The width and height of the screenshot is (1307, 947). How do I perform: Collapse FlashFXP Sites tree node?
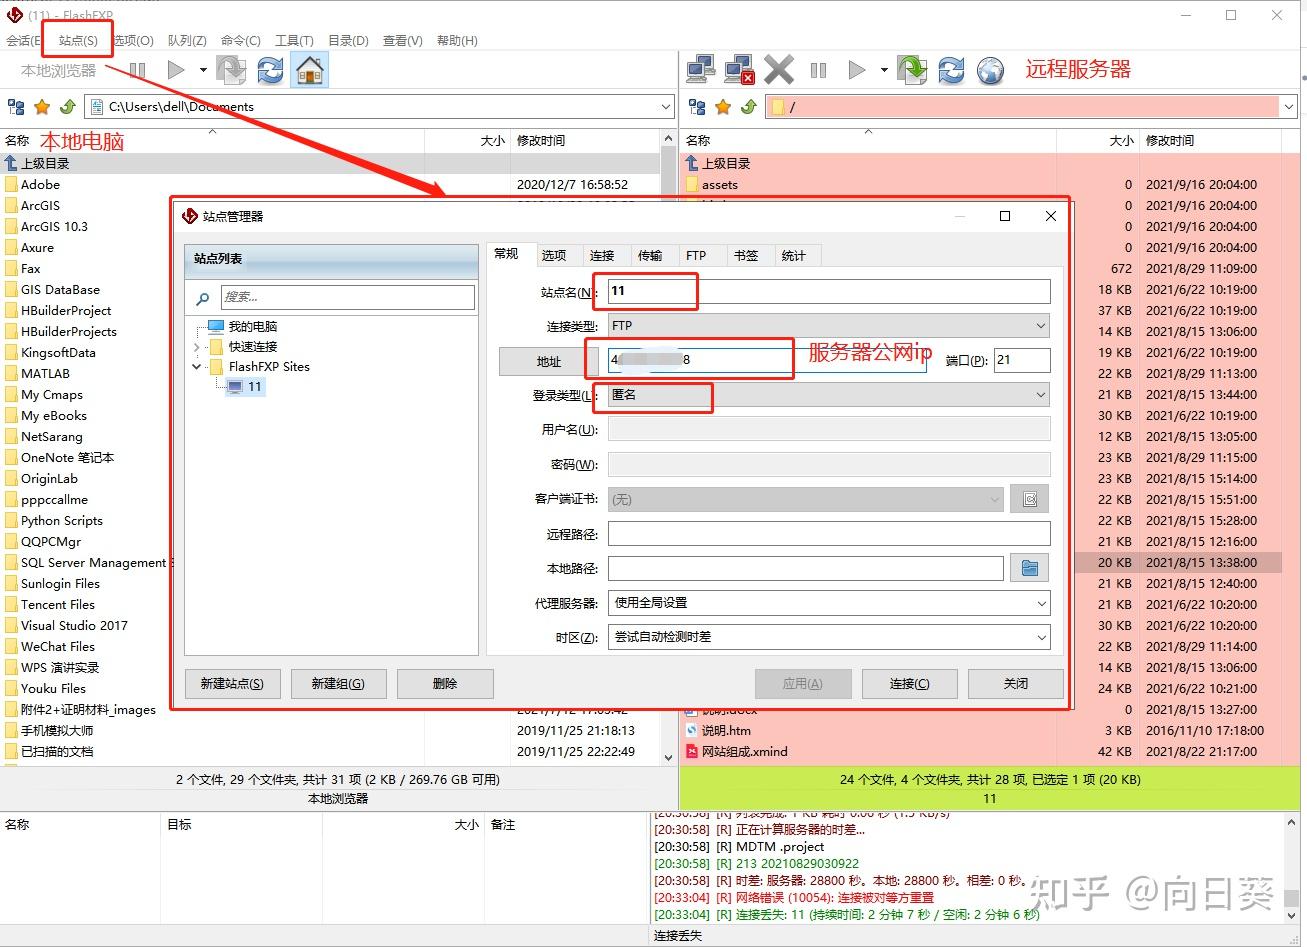(196, 367)
